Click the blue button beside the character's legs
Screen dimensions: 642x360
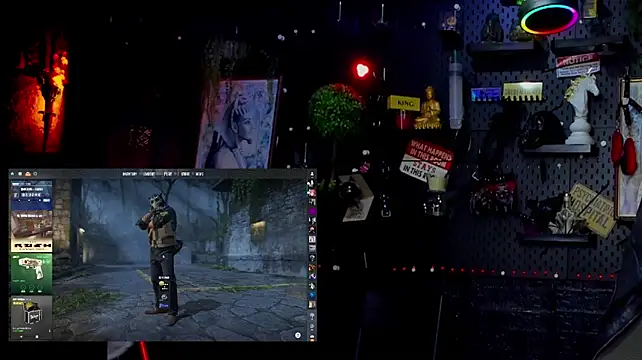(163, 306)
